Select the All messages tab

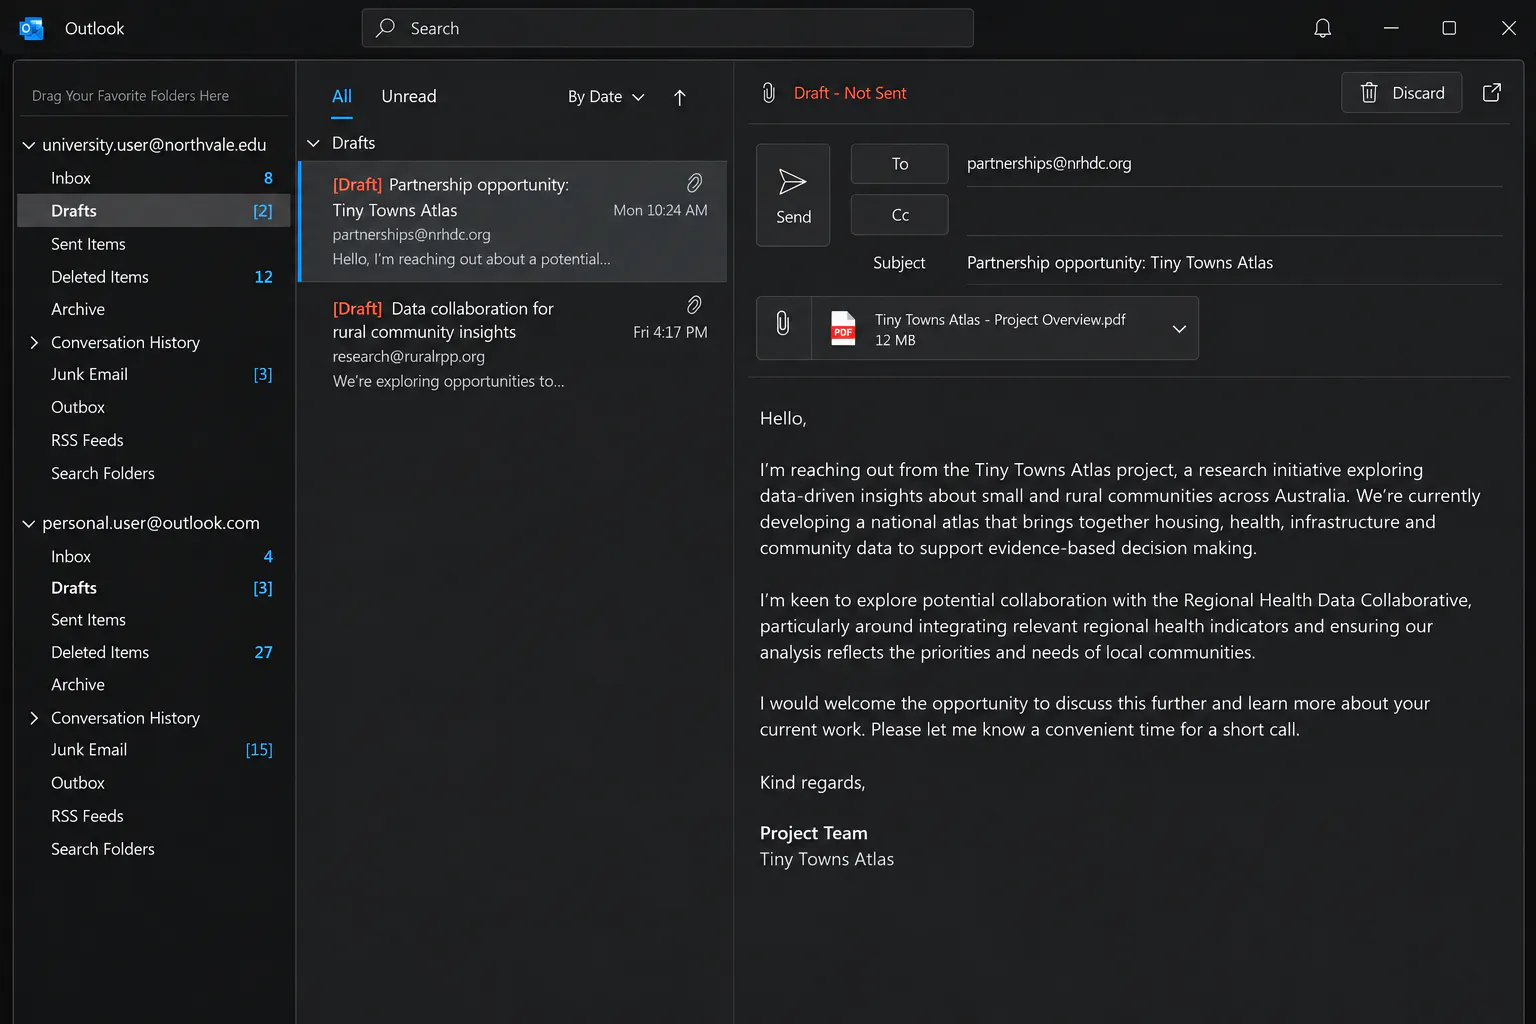tap(342, 96)
